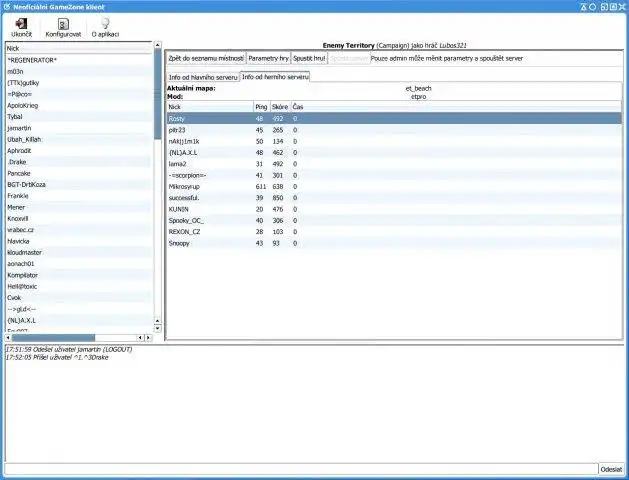The image size is (629, 480).
Task: Select user (TTk)gutiky in list
Action: click(79, 83)
